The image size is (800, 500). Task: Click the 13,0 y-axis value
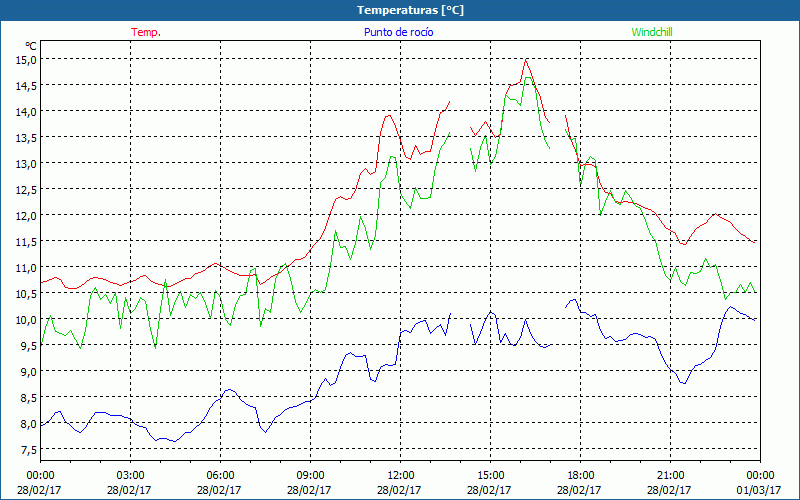coord(27,164)
